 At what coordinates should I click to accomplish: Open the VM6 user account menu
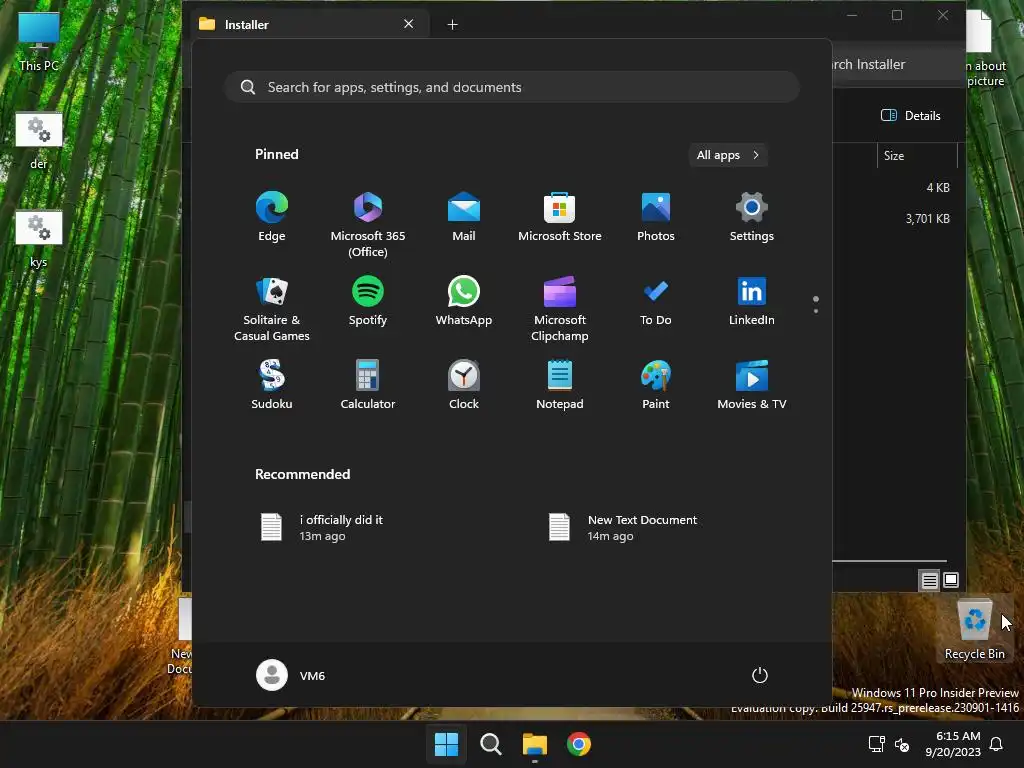[x=291, y=675]
